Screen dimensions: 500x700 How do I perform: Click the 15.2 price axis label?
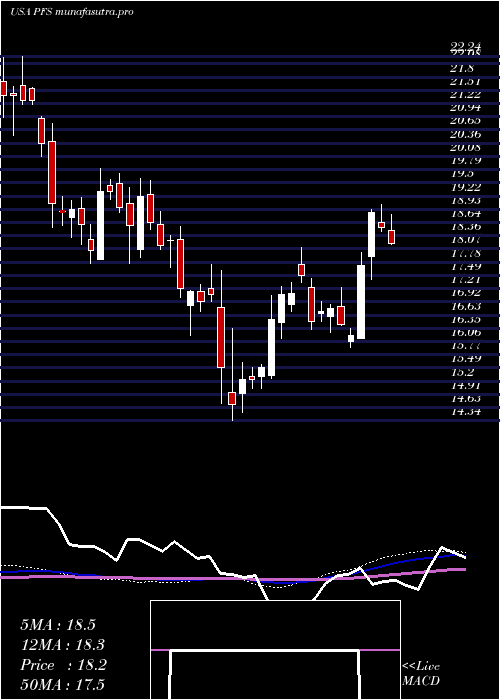462,371
